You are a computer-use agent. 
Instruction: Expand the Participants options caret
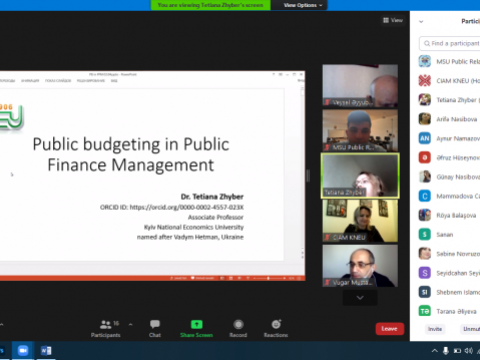point(131,324)
